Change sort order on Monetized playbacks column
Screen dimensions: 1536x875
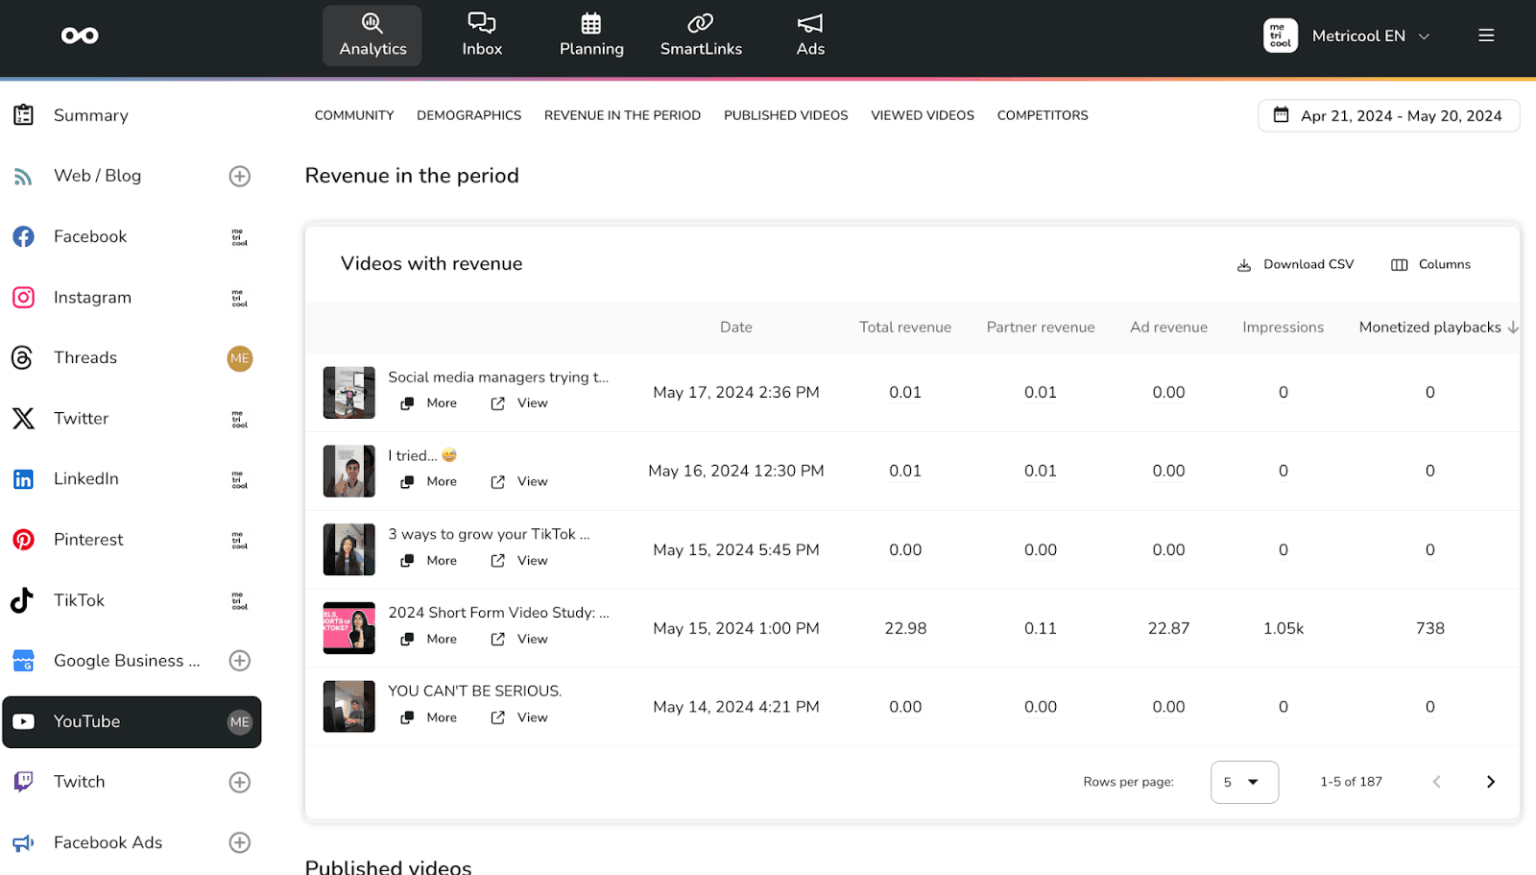point(1437,327)
